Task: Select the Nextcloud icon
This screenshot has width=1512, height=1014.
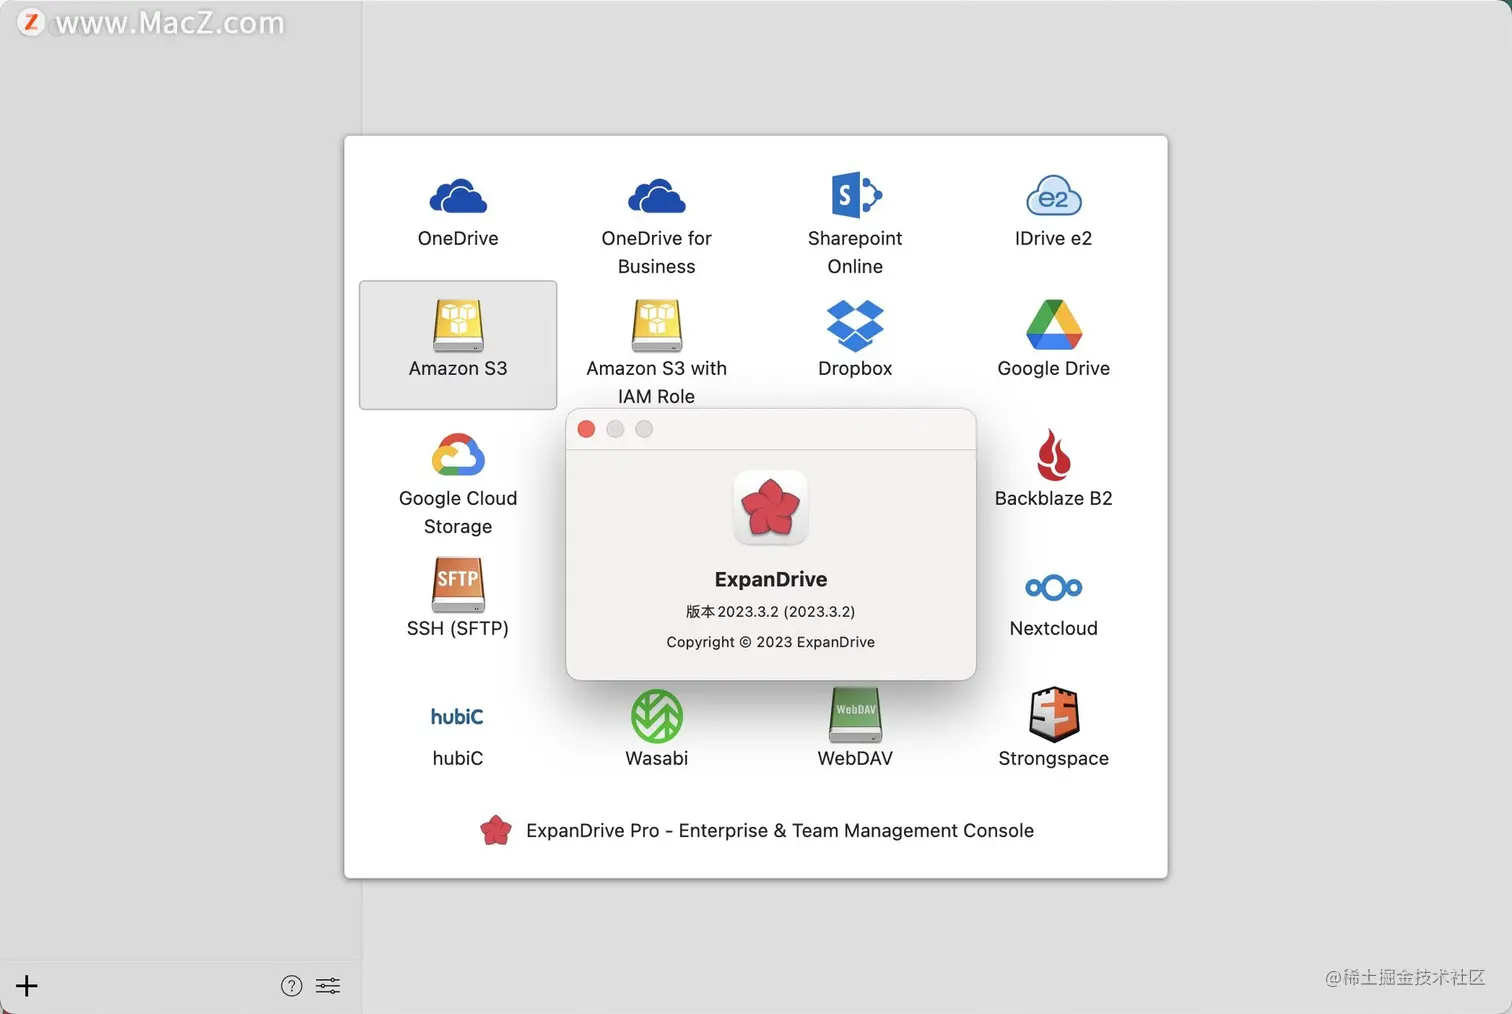Action: click(x=1054, y=587)
